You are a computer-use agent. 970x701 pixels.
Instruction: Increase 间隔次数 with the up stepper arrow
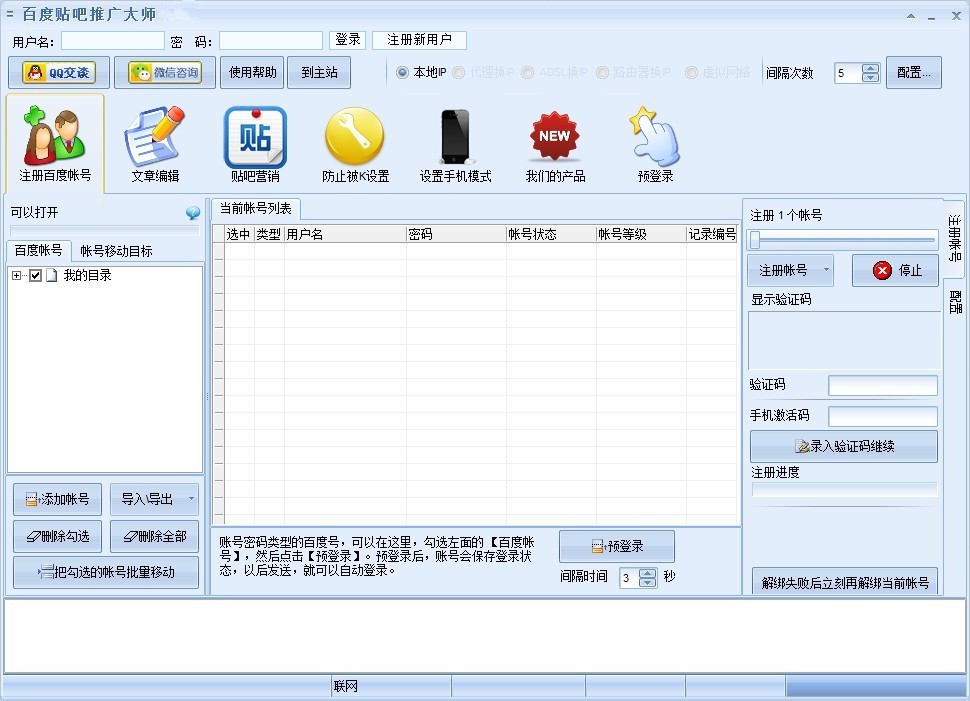click(870, 67)
